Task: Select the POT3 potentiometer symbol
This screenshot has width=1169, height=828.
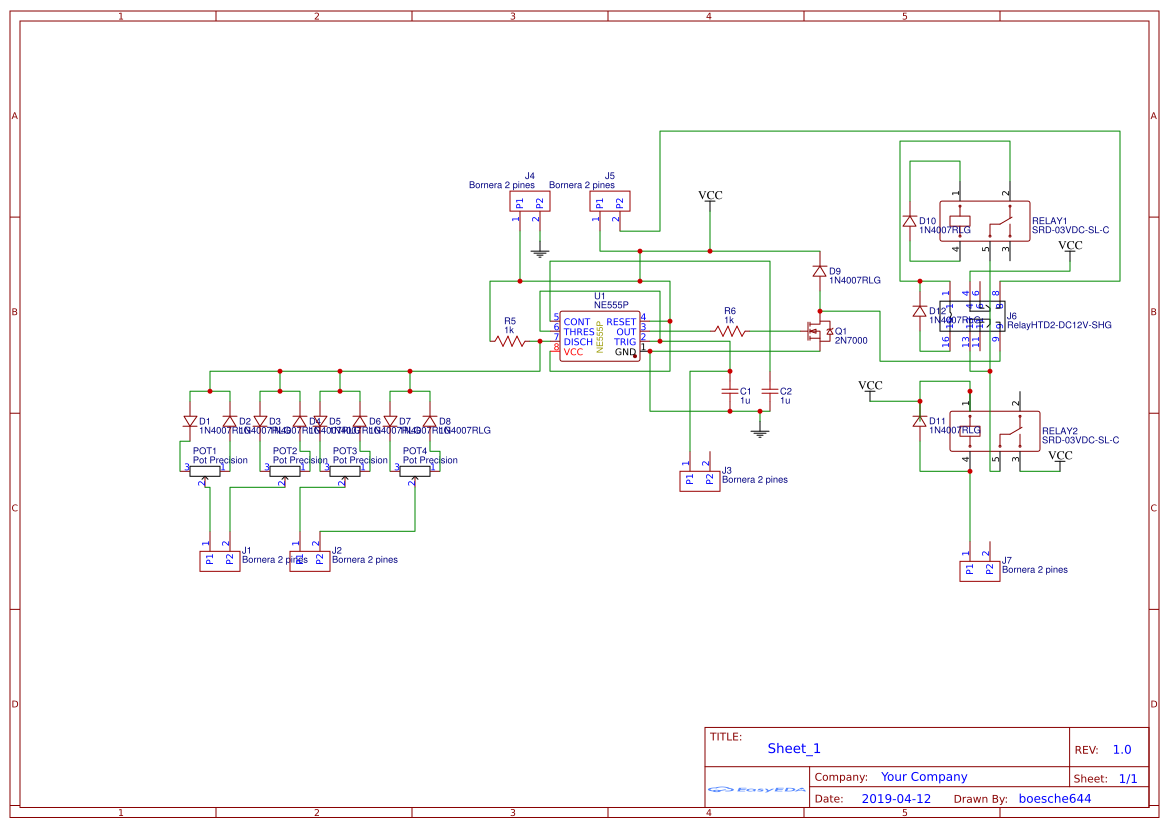Action: coord(344,471)
